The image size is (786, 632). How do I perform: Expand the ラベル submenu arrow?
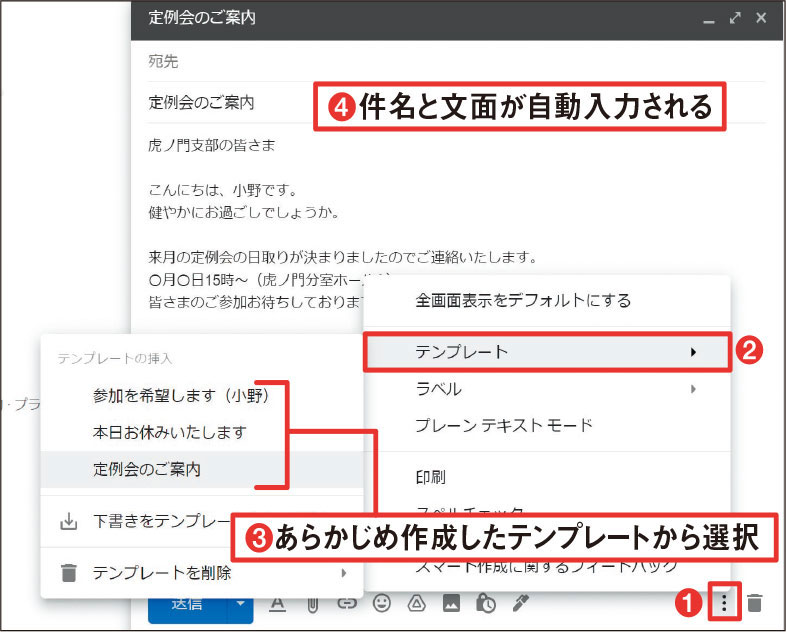point(693,389)
